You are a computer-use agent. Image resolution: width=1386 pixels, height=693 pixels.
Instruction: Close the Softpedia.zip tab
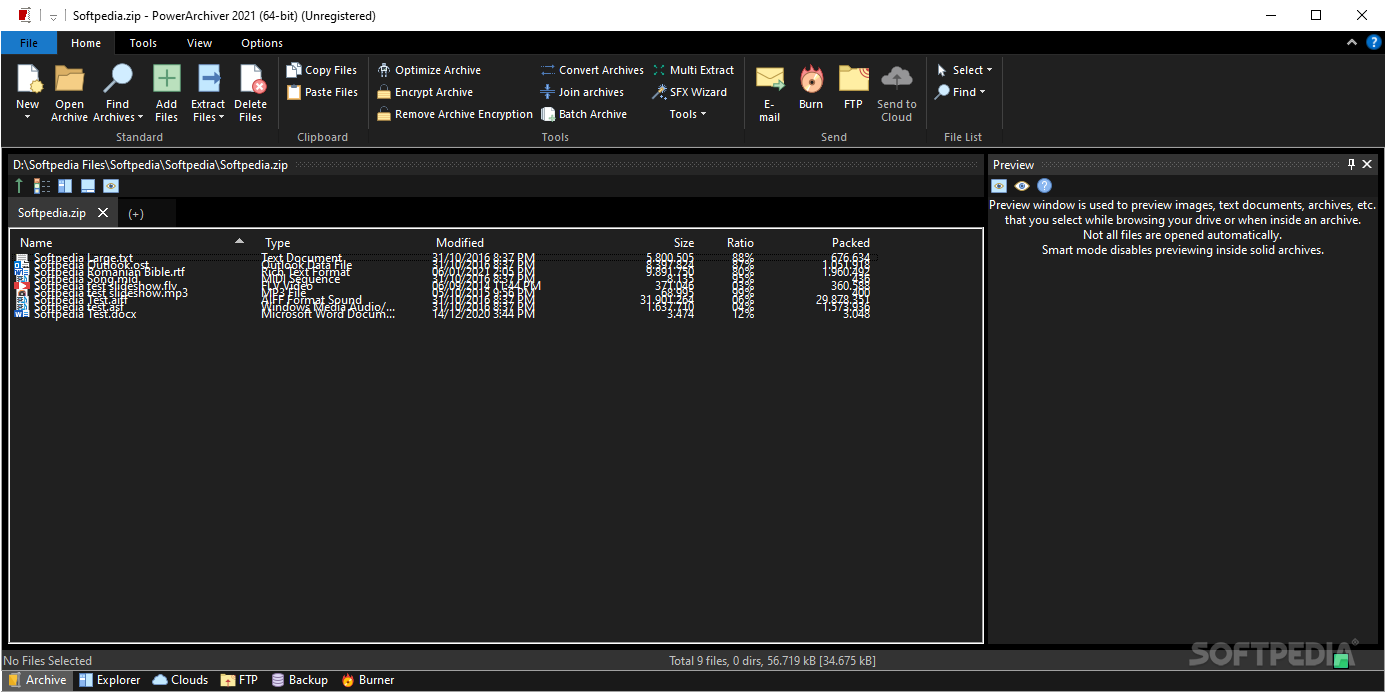(x=103, y=213)
